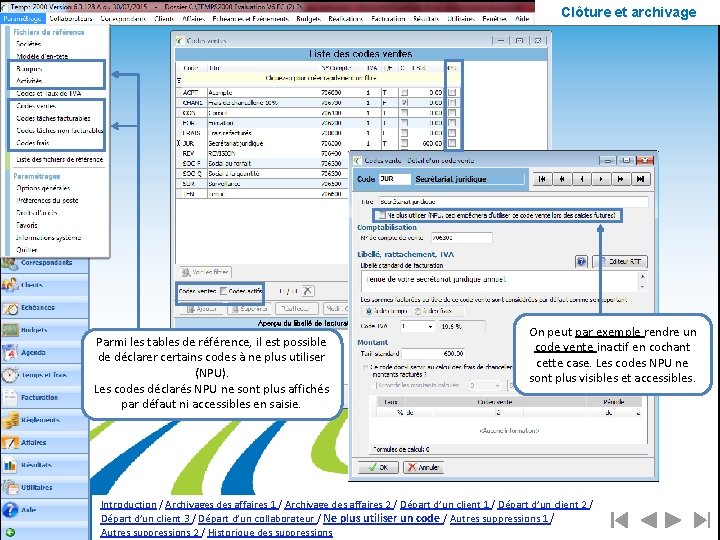Open the Clients menu in the menu bar

click(x=164, y=18)
